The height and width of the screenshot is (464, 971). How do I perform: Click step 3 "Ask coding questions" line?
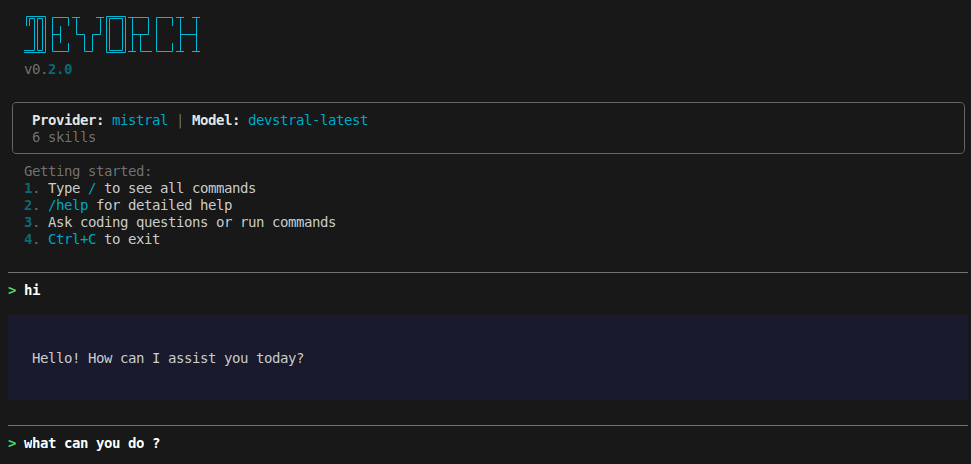pos(190,222)
